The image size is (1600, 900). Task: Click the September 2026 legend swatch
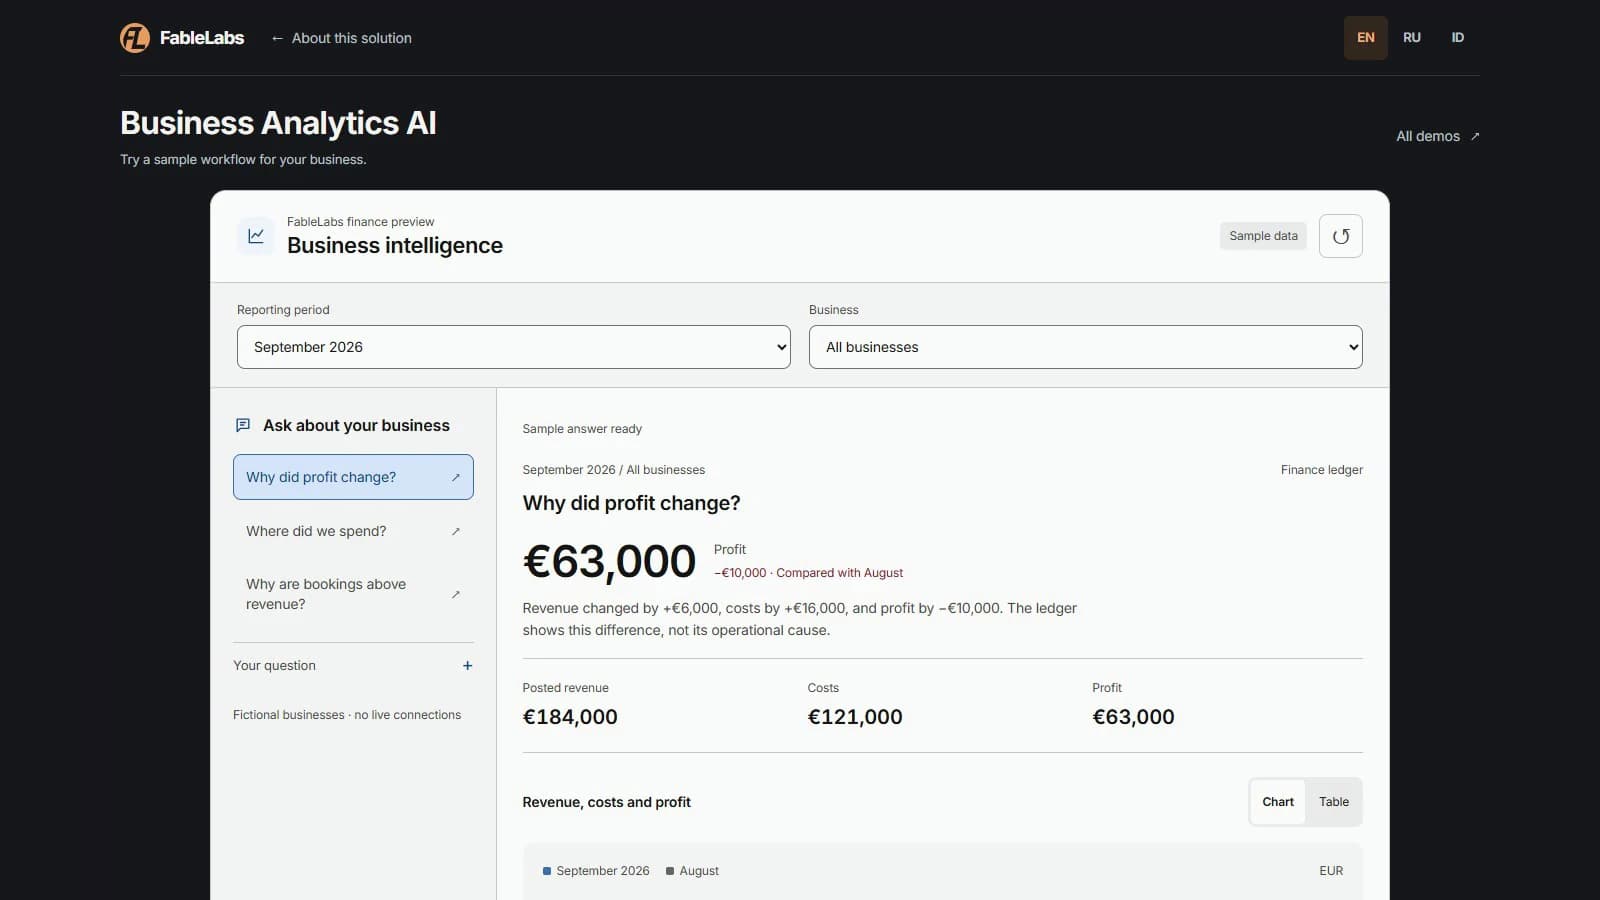[x=547, y=871]
